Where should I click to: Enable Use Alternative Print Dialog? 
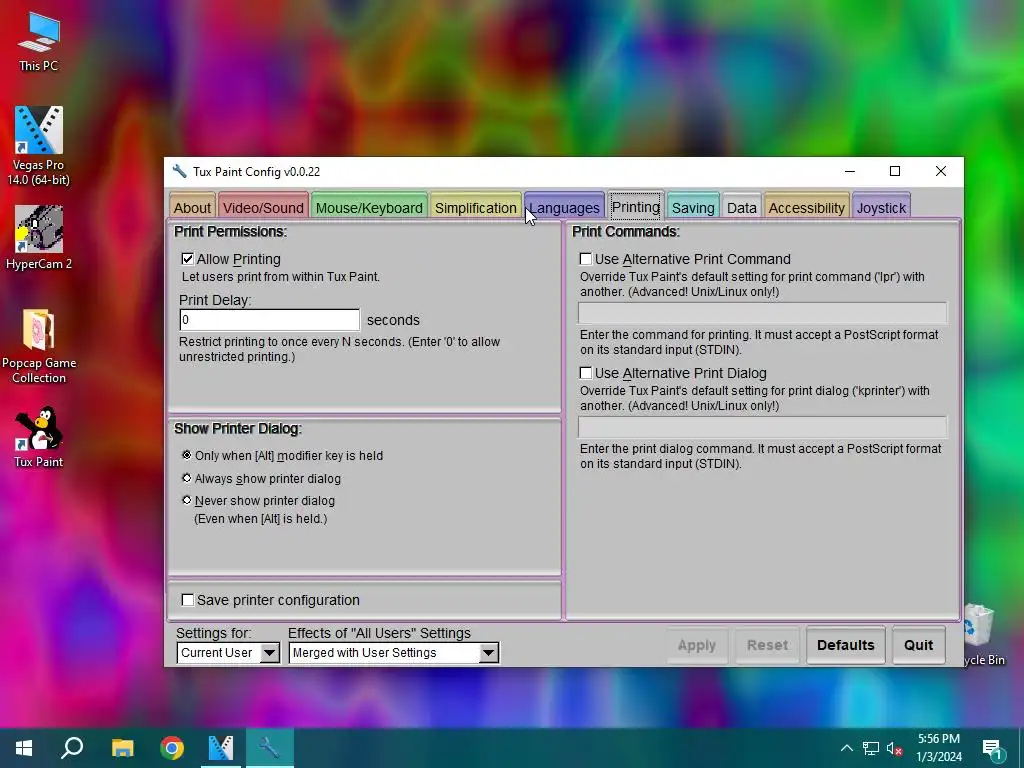[x=586, y=373]
